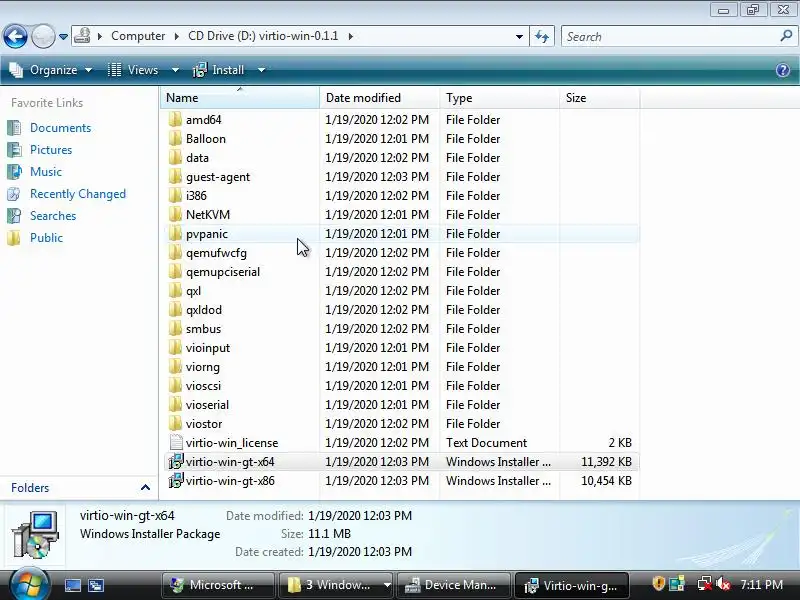Open Searches favorite link
800x600 pixels.
tap(53, 216)
